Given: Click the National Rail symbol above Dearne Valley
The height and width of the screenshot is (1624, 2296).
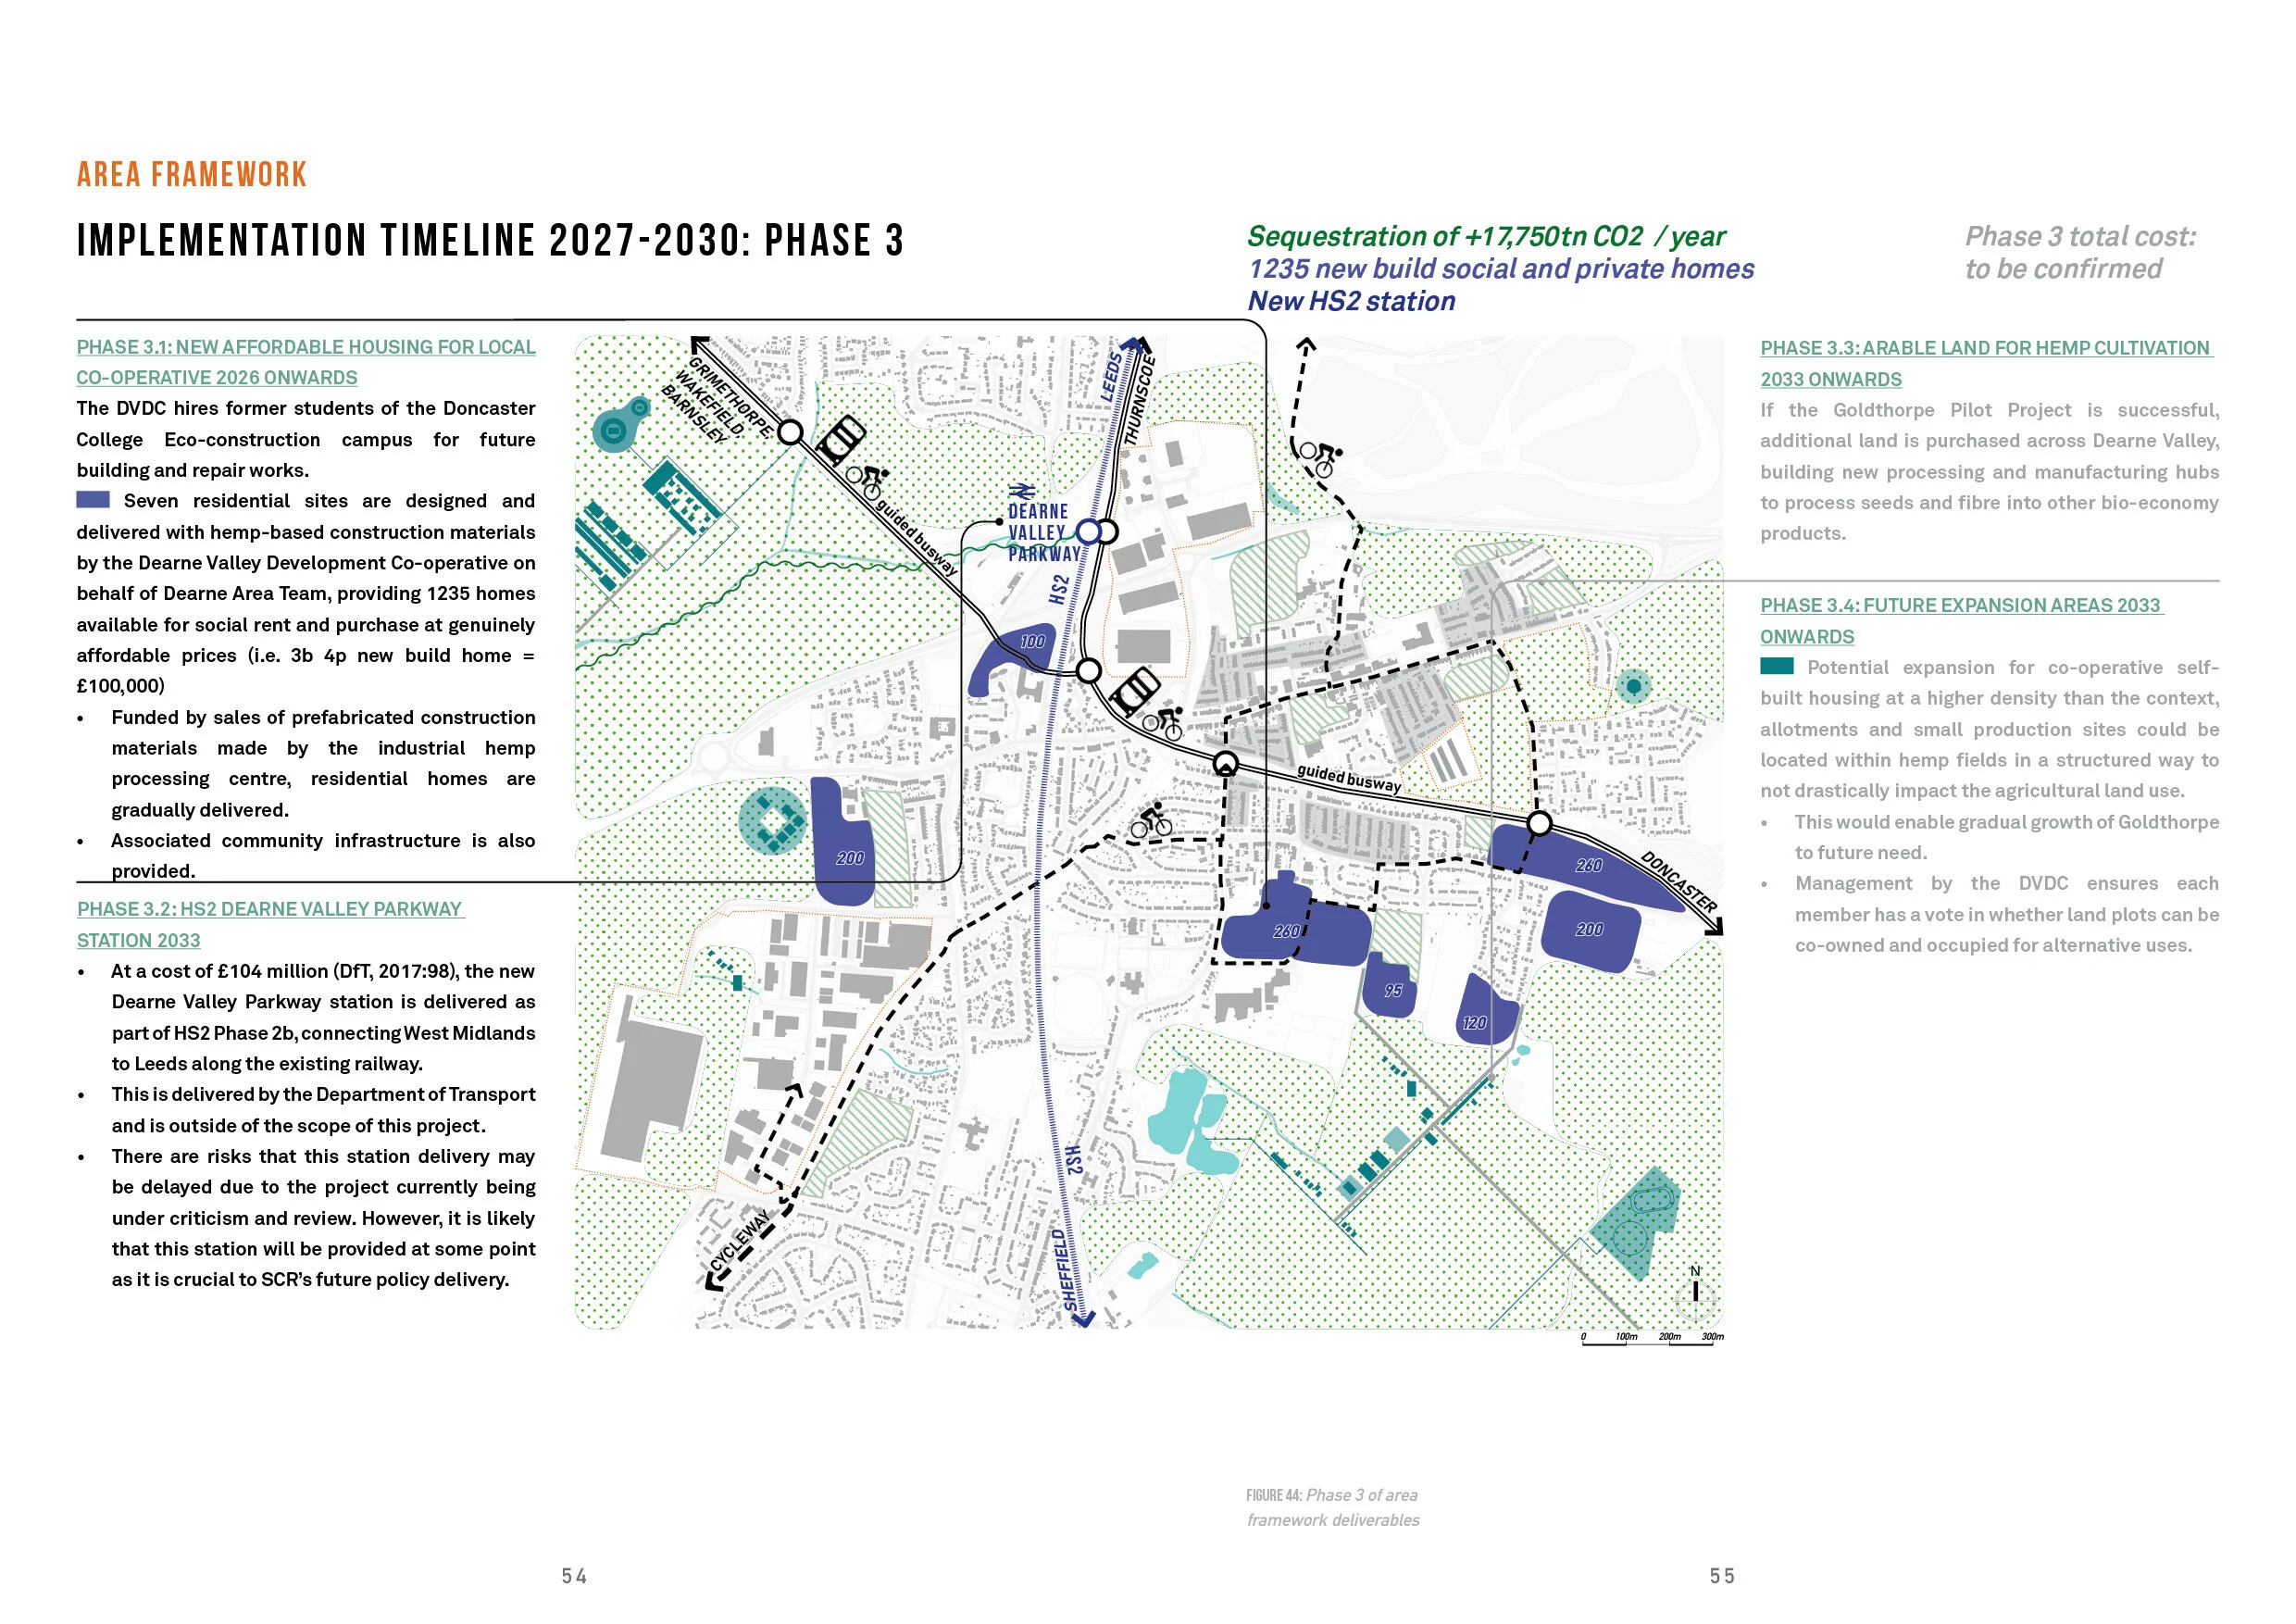Looking at the screenshot, I should pos(1020,491).
